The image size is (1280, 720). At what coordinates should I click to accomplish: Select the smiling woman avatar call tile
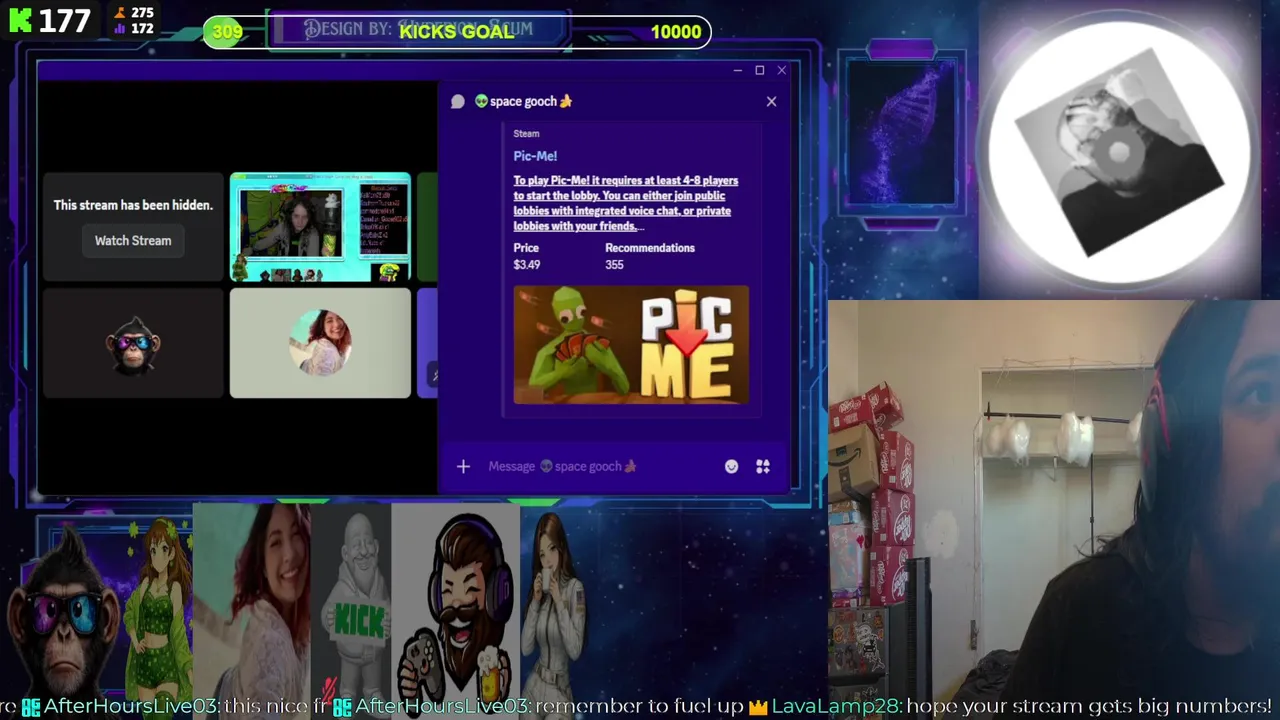tap(320, 343)
